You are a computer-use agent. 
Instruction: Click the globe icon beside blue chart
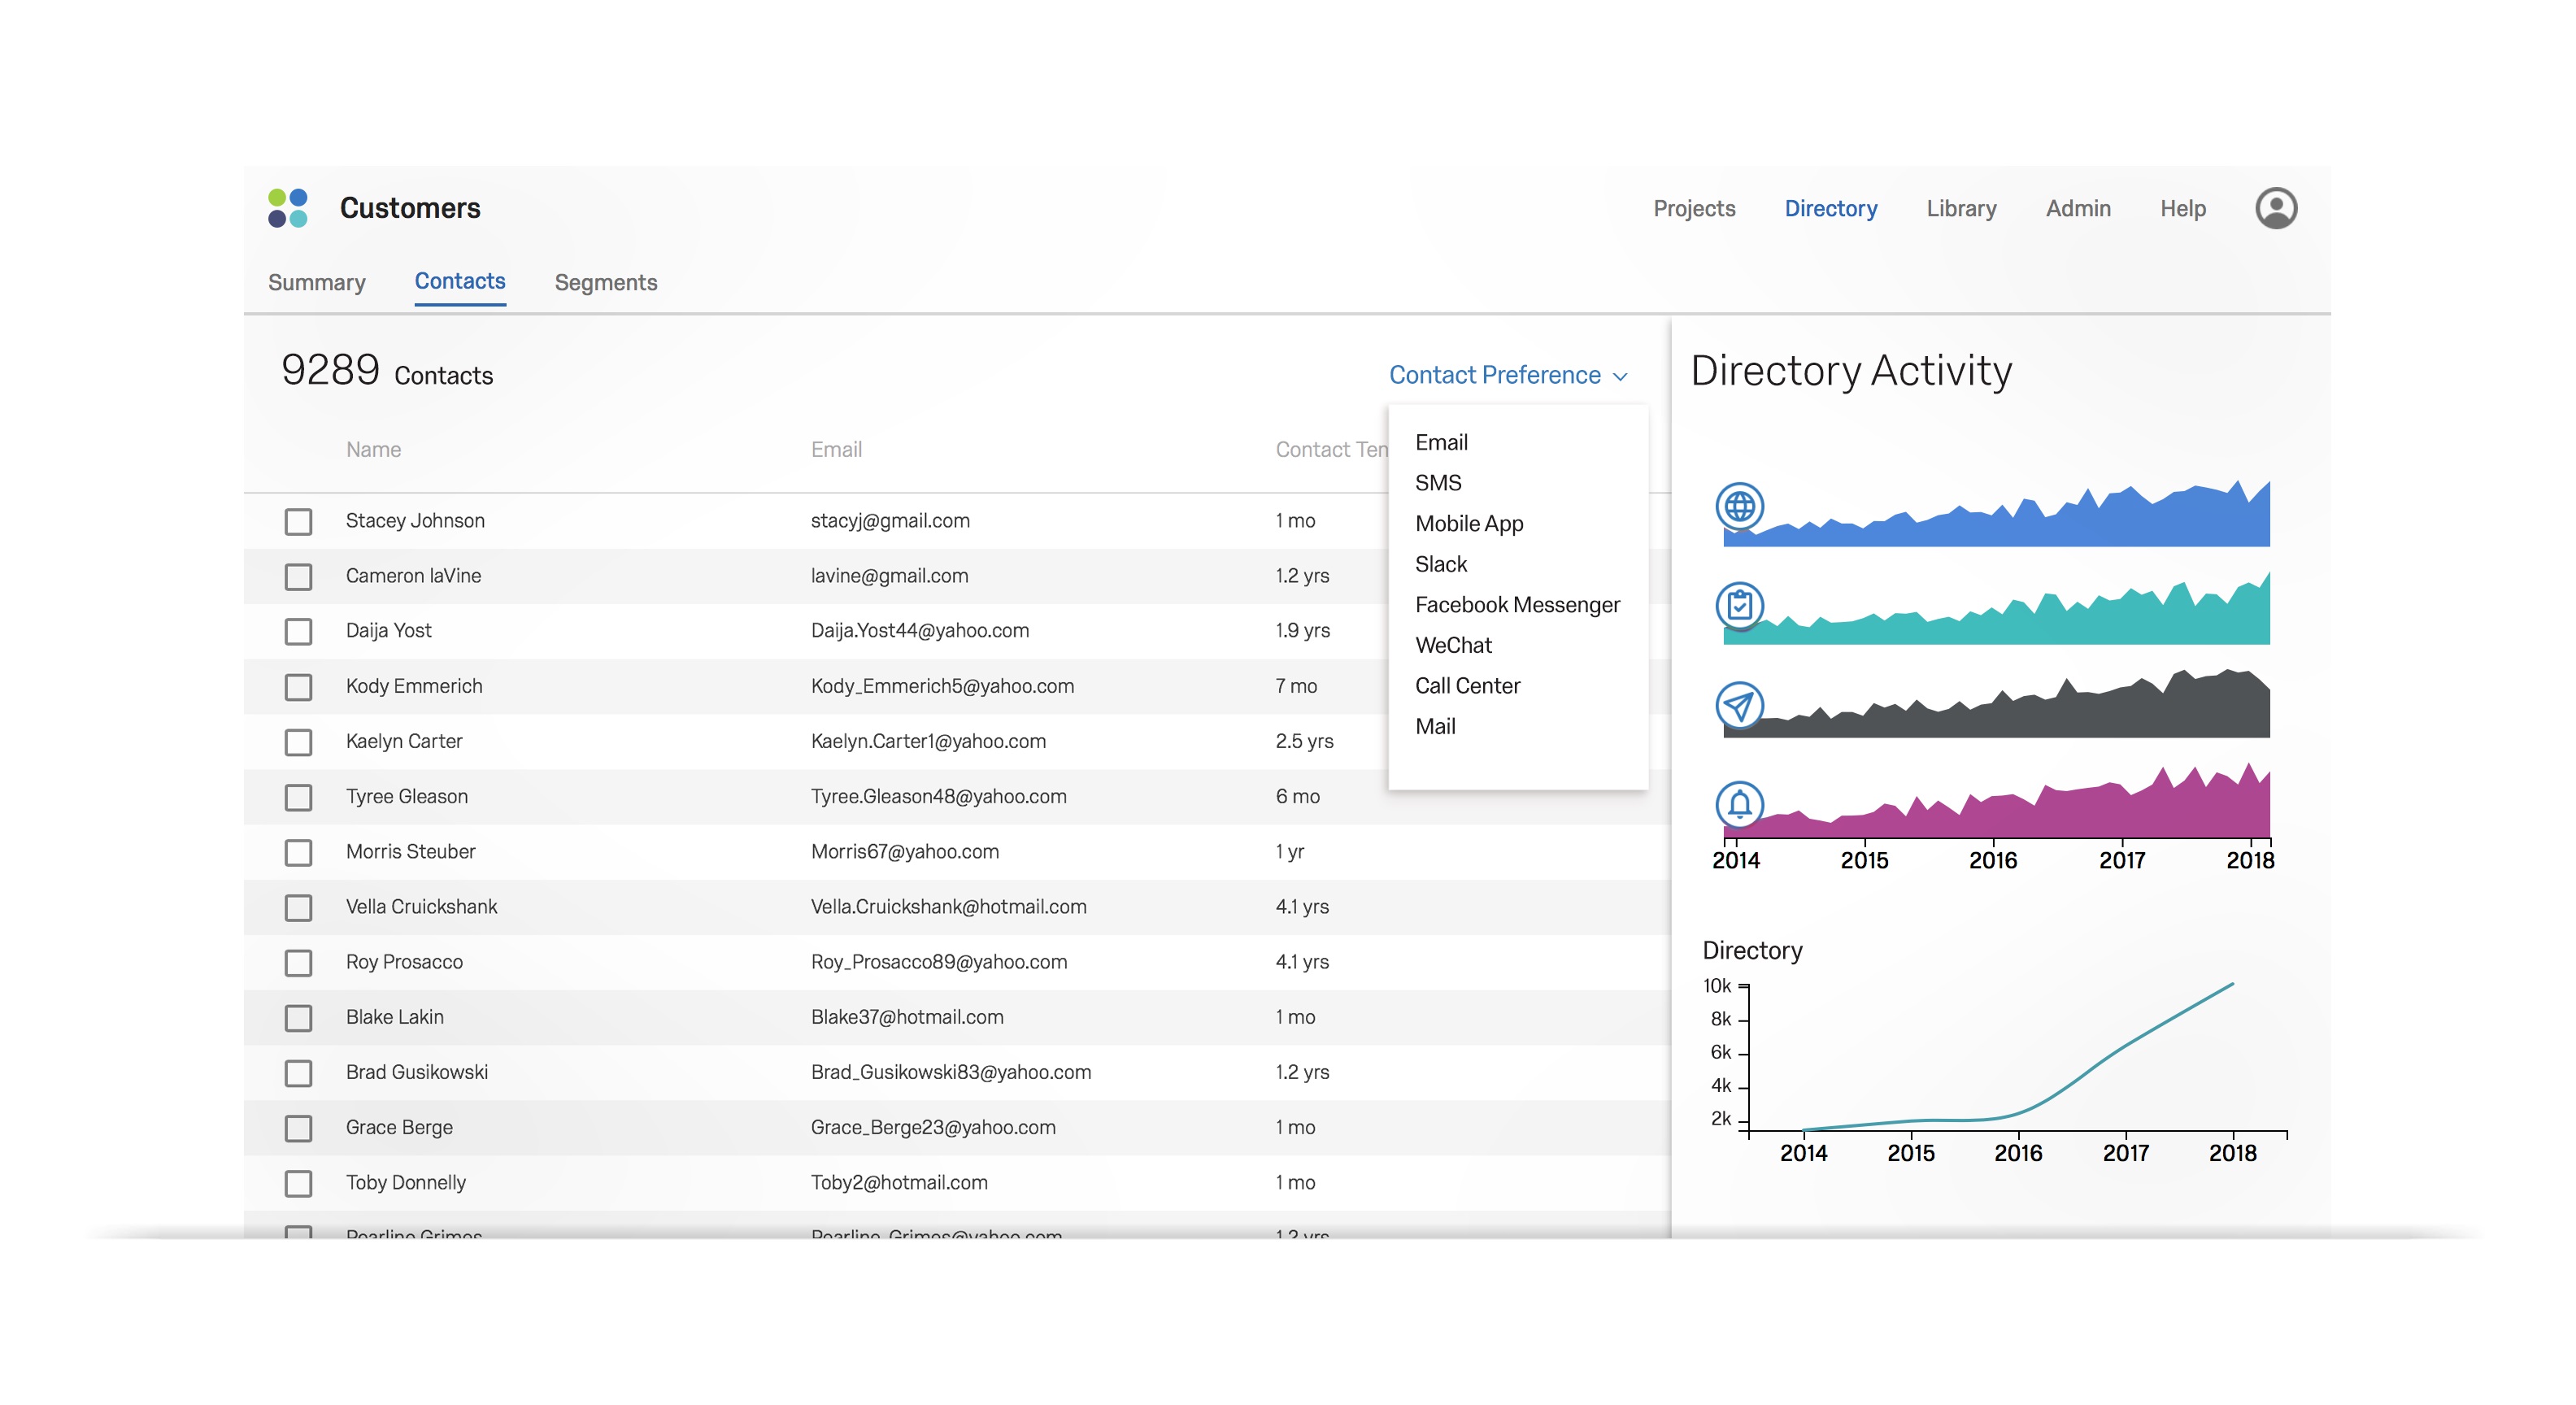tap(1739, 506)
